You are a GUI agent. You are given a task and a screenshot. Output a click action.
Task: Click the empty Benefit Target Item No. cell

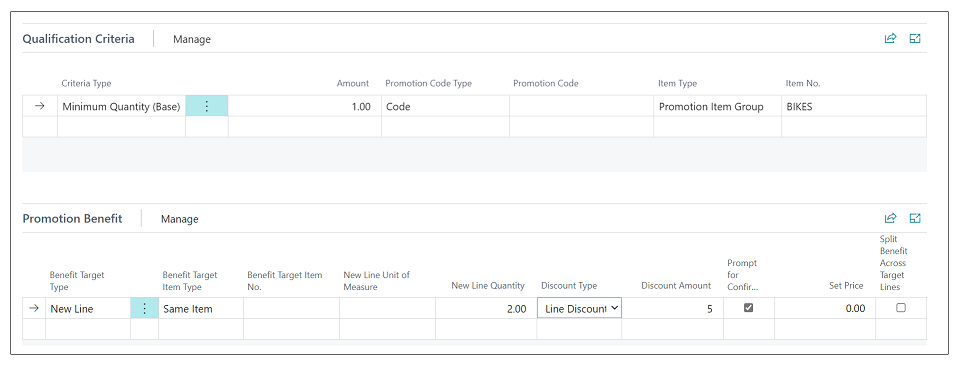pos(291,309)
